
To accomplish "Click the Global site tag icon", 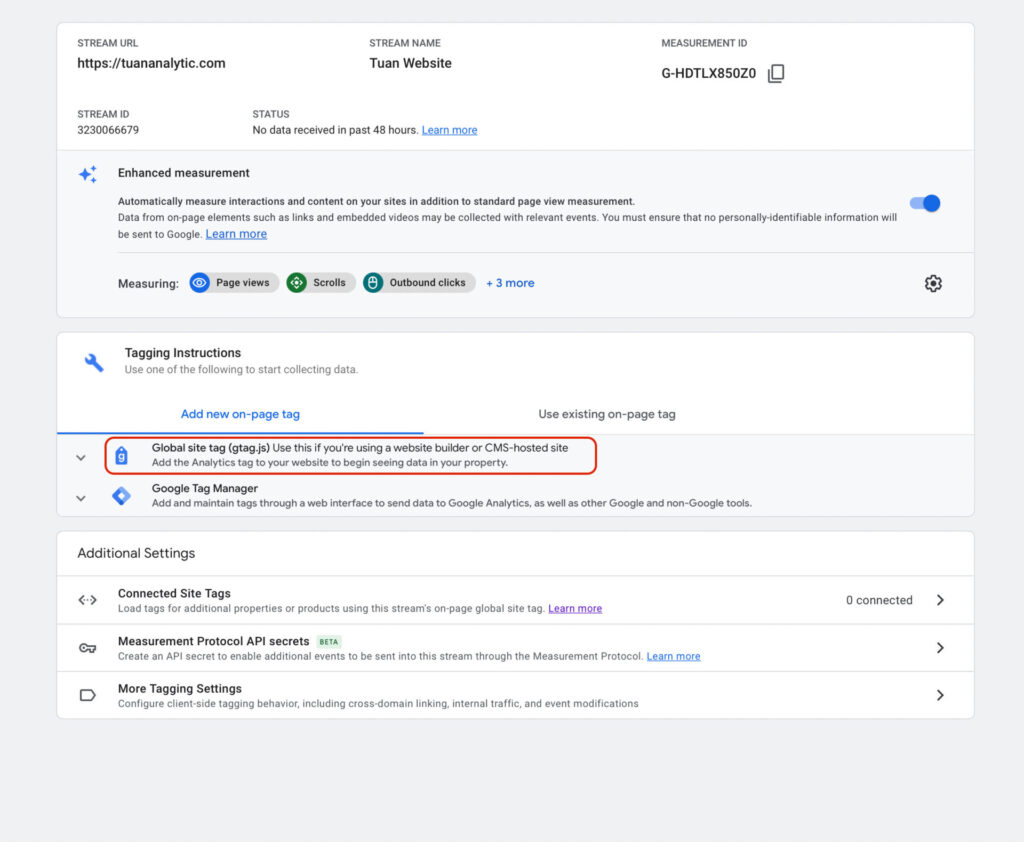I will pos(122,456).
